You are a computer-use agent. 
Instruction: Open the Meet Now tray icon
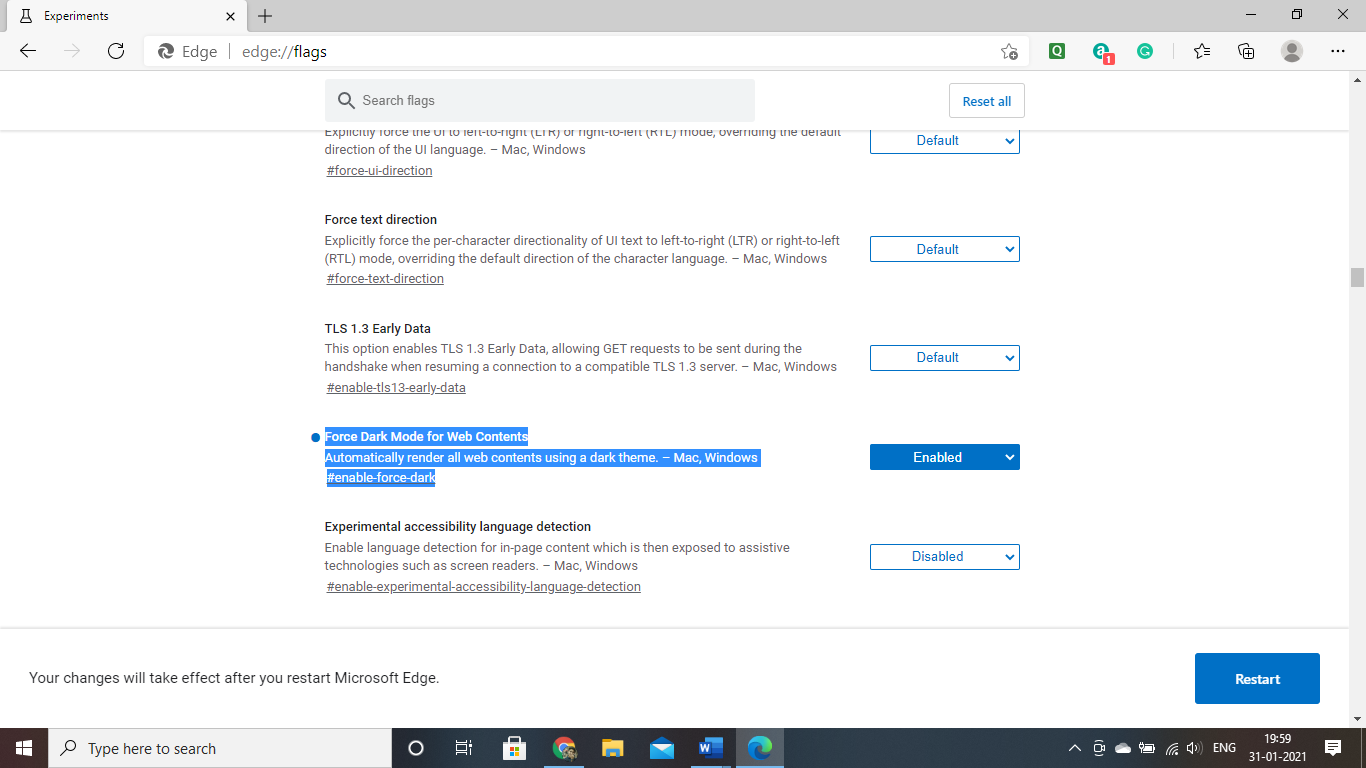(x=1099, y=748)
